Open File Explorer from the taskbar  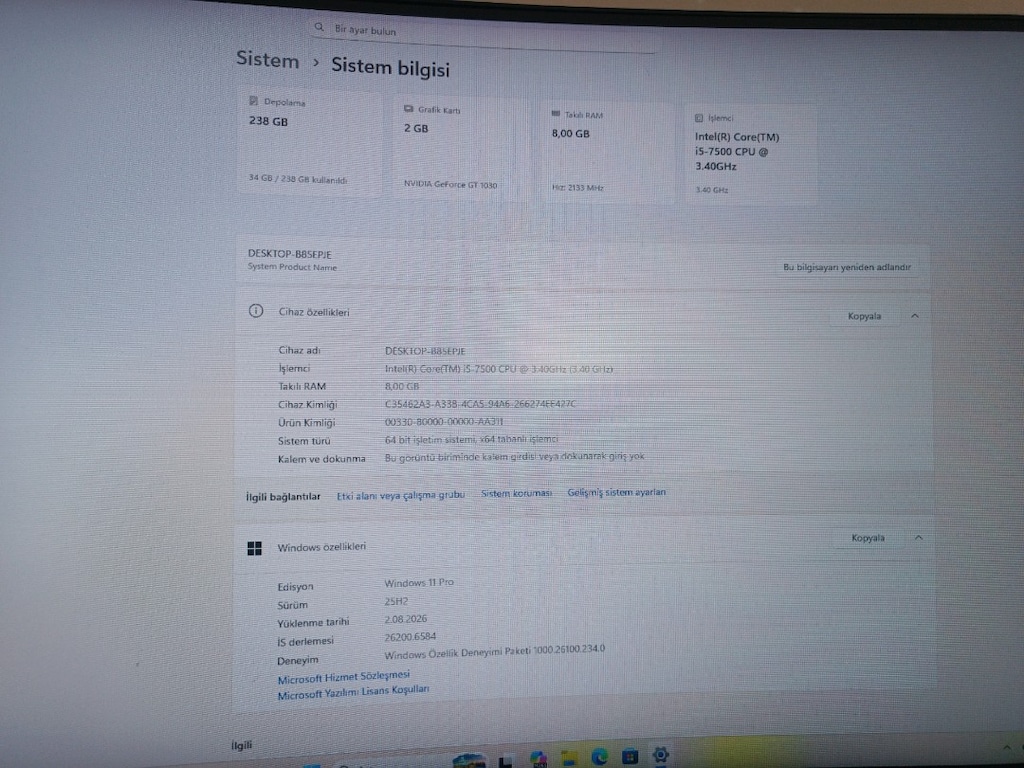pyautogui.click(x=569, y=758)
